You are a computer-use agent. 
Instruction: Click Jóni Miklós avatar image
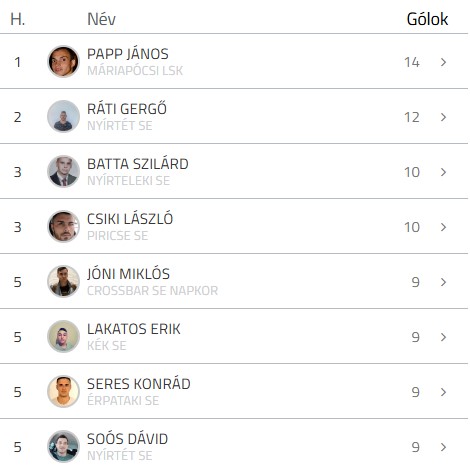click(63, 282)
